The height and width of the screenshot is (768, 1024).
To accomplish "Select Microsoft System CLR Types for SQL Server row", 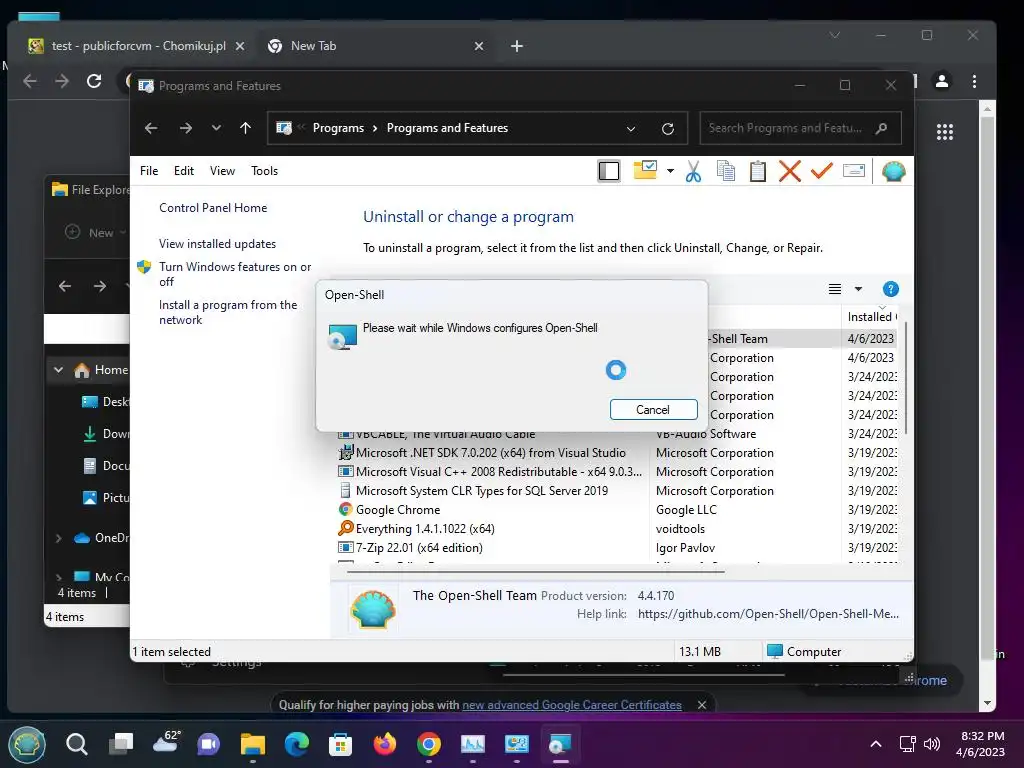I will coord(482,490).
